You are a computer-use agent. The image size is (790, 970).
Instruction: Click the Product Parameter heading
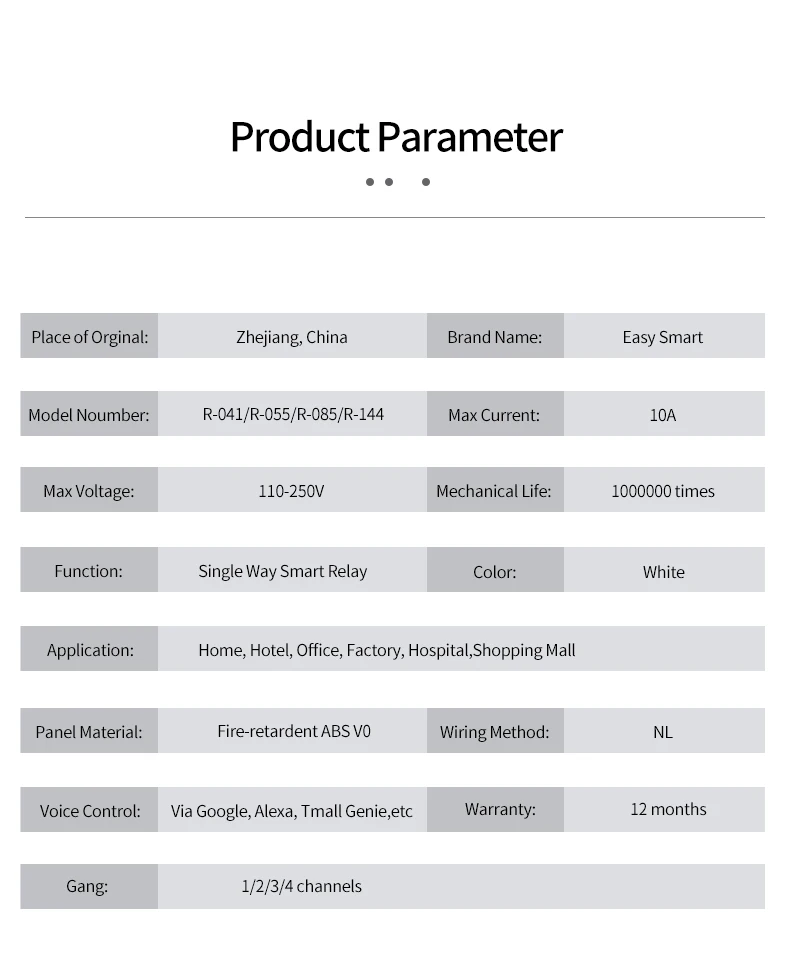(396, 137)
